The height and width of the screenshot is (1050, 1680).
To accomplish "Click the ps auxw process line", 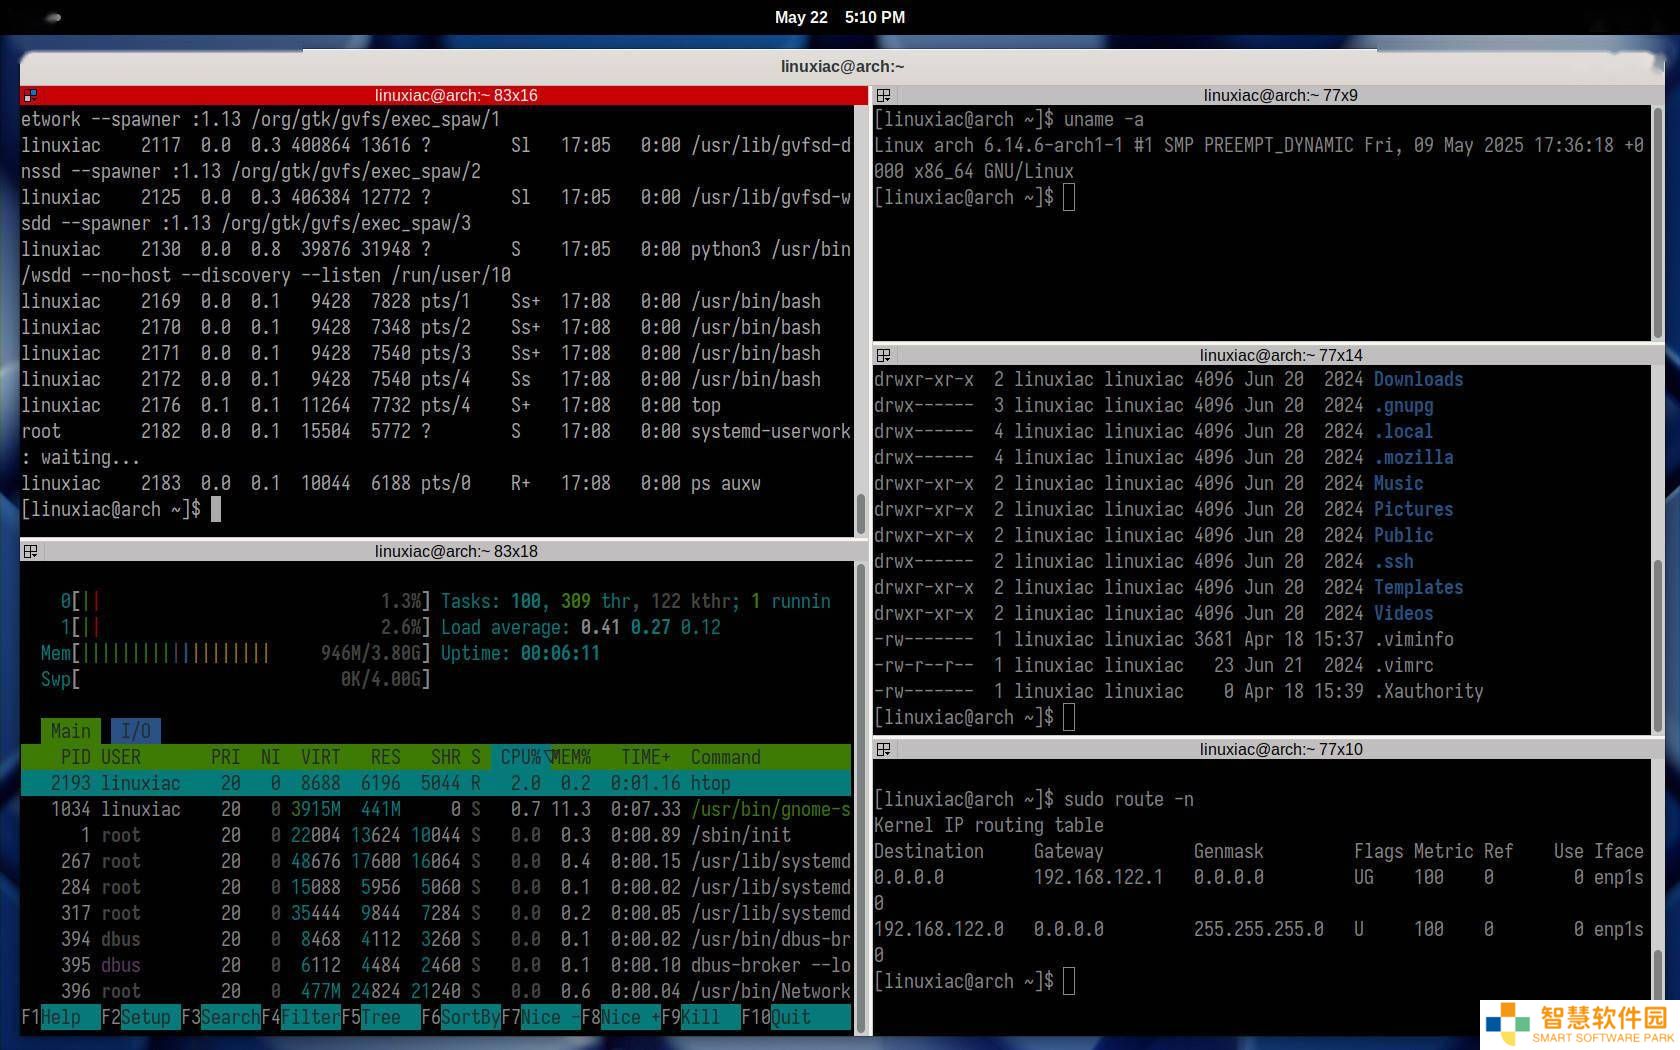I will point(391,483).
